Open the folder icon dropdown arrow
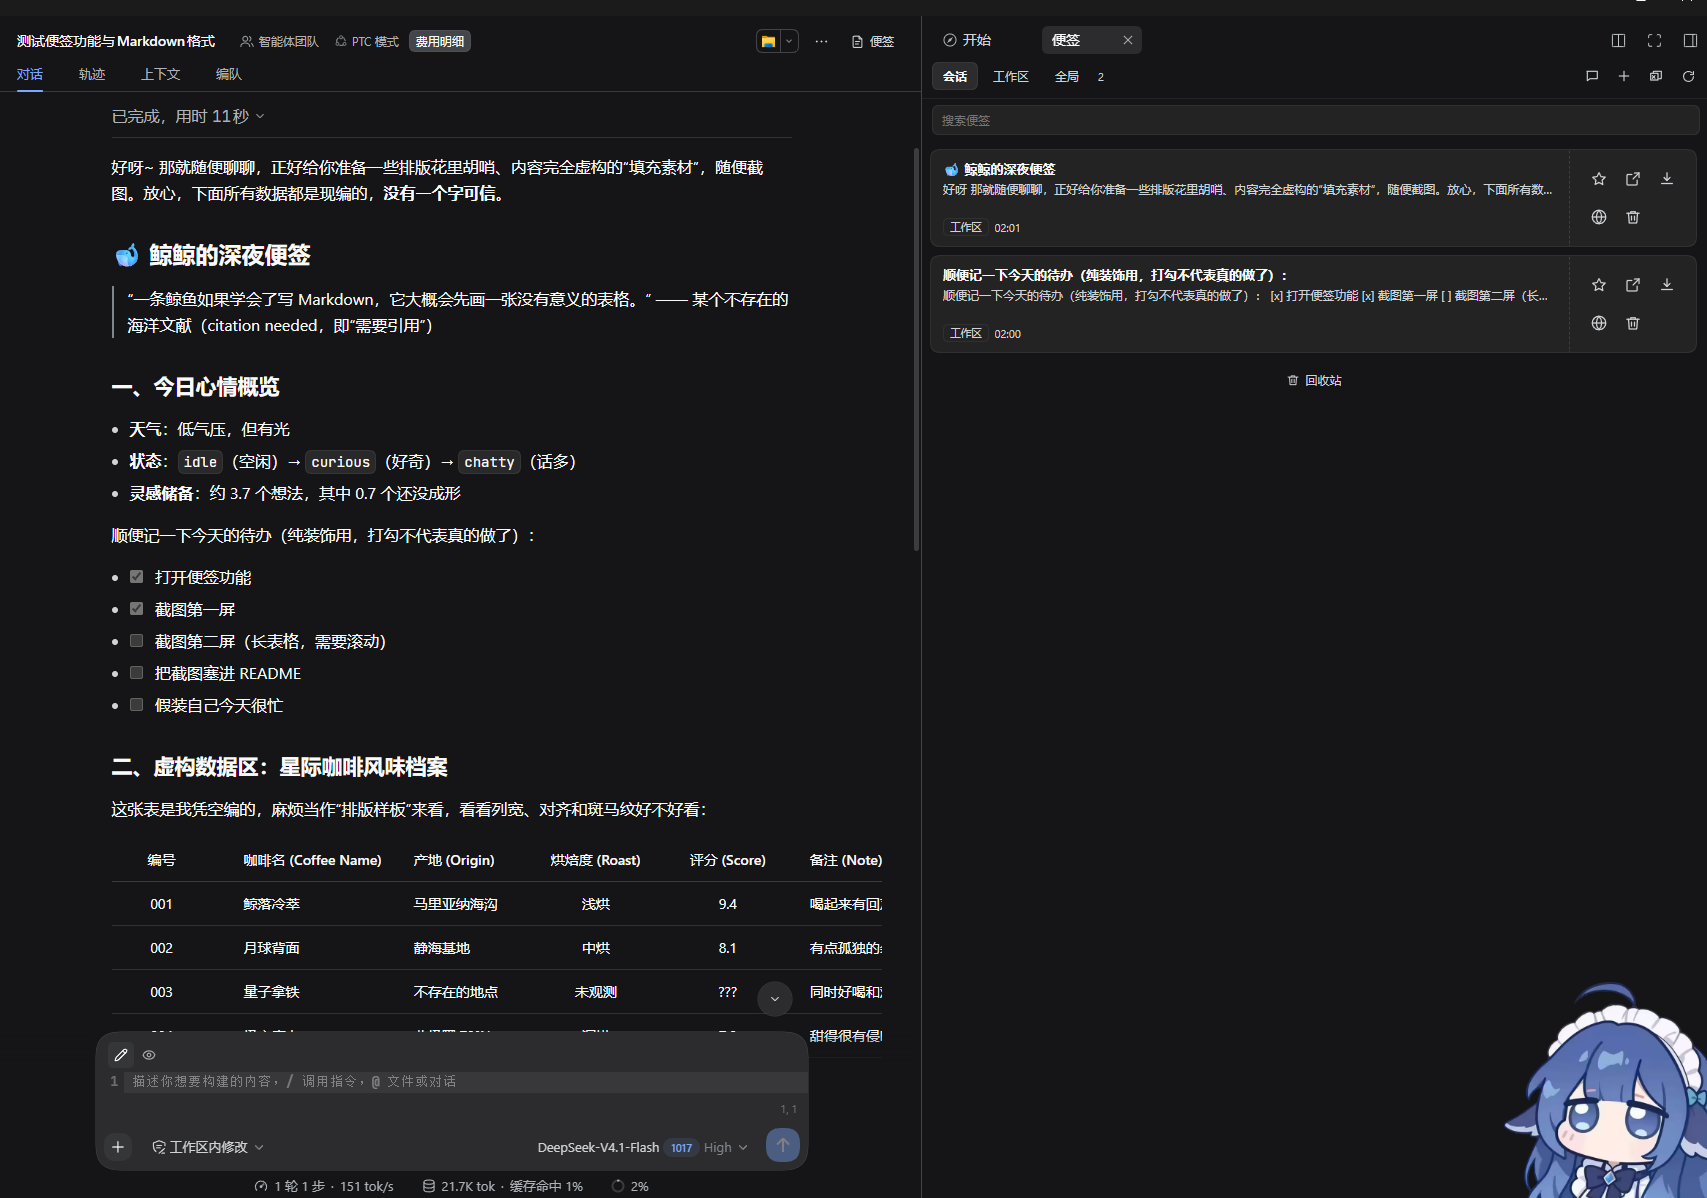The height and width of the screenshot is (1198, 1707). tap(789, 41)
